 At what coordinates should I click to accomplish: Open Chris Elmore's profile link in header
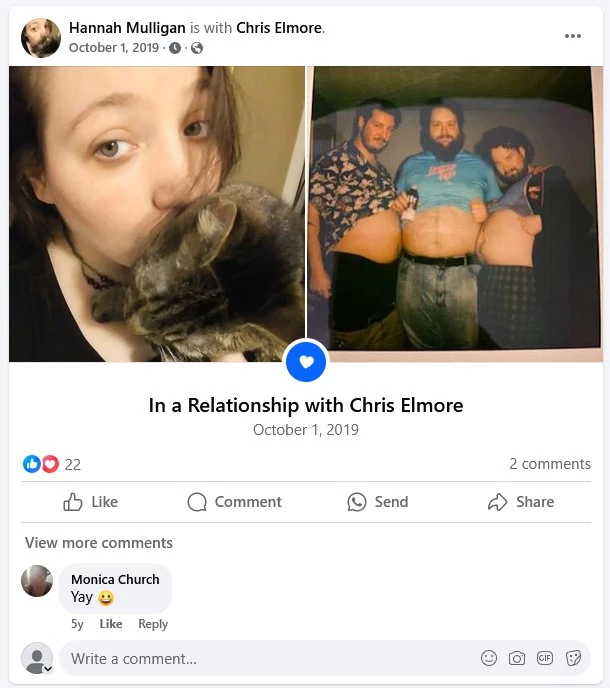279,28
